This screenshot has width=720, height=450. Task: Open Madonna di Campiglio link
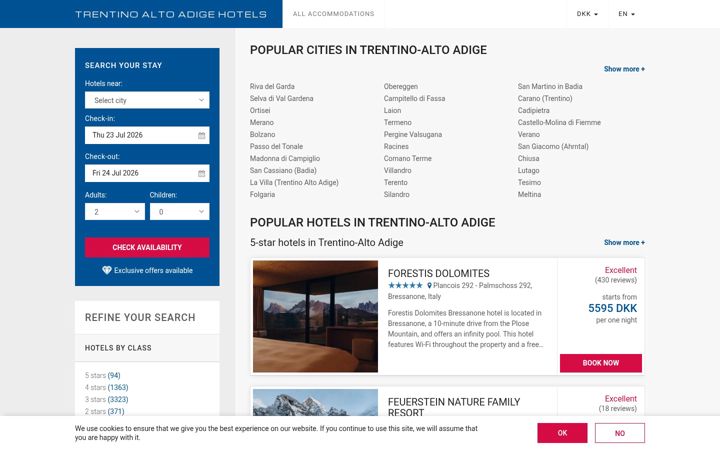click(285, 158)
